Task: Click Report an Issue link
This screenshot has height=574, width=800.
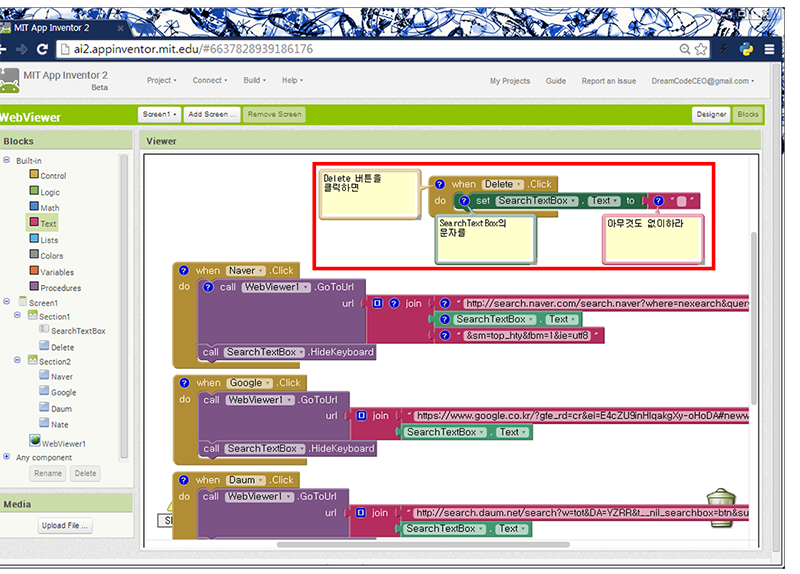Action: click(x=609, y=81)
